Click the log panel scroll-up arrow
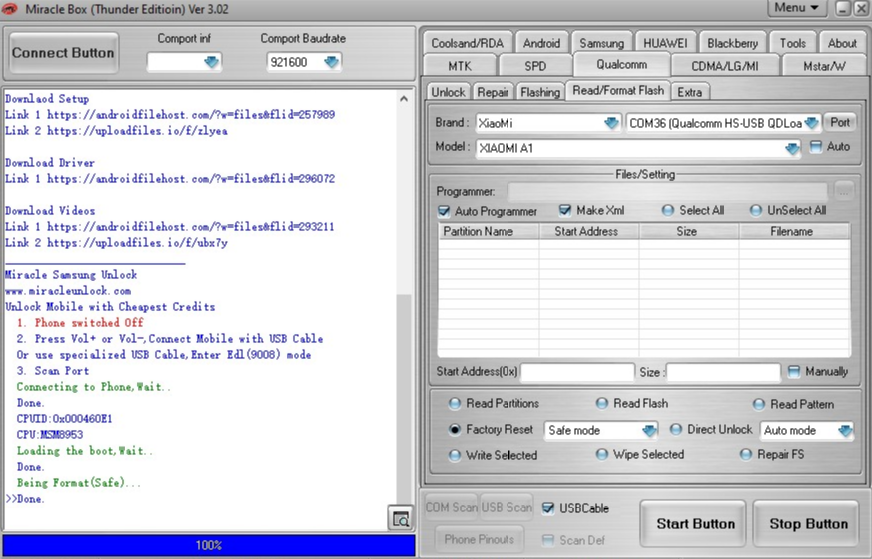Screen dimensions: 872x559 click(404, 98)
